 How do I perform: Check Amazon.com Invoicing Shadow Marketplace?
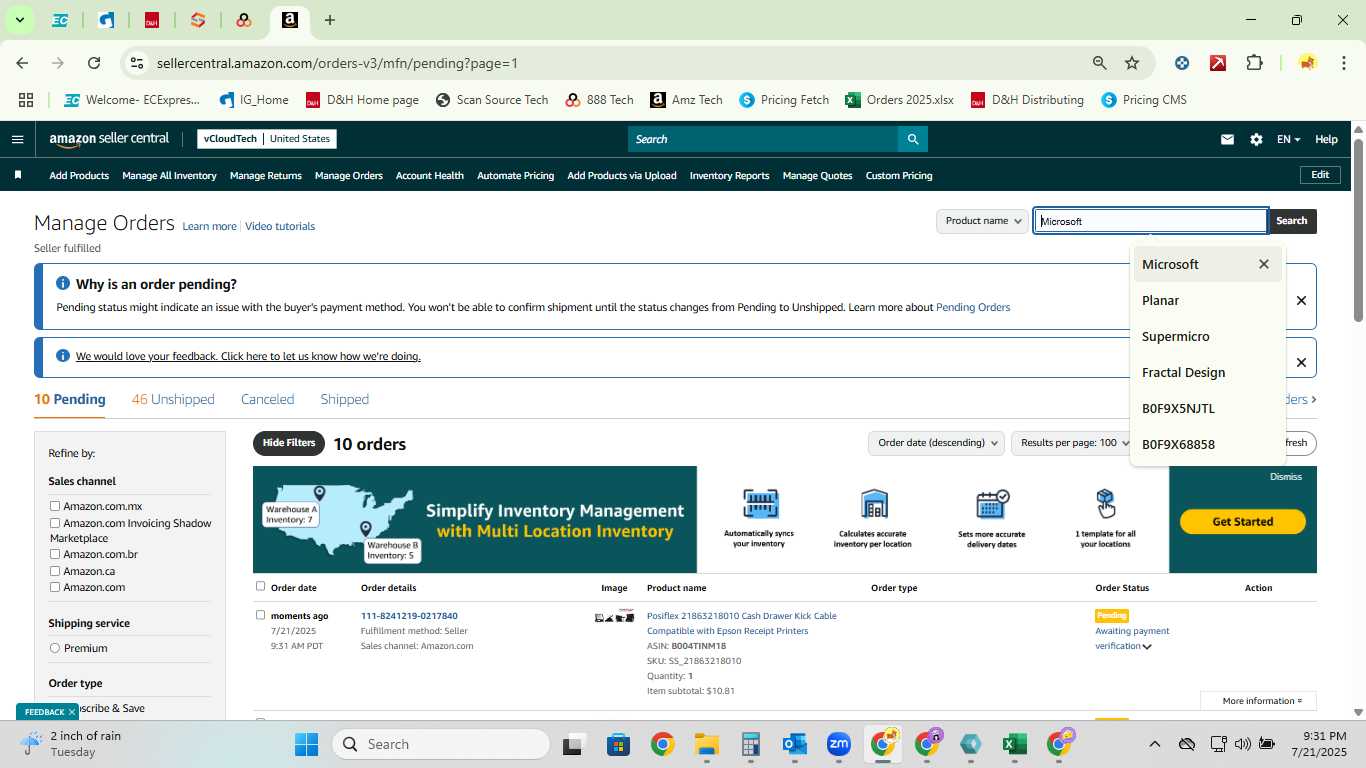click(x=55, y=523)
